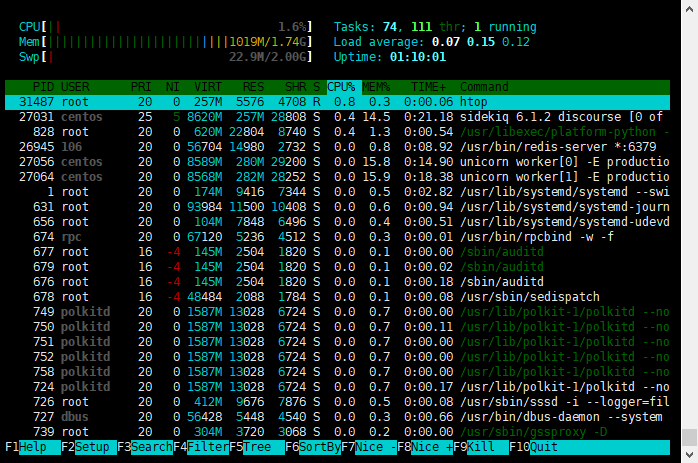This screenshot has height=463, width=698.
Task: Select the systemd-udevd process row
Action: point(337,222)
